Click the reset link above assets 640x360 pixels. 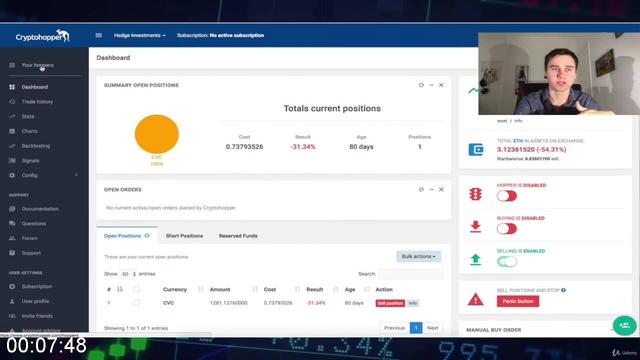(x=502, y=121)
